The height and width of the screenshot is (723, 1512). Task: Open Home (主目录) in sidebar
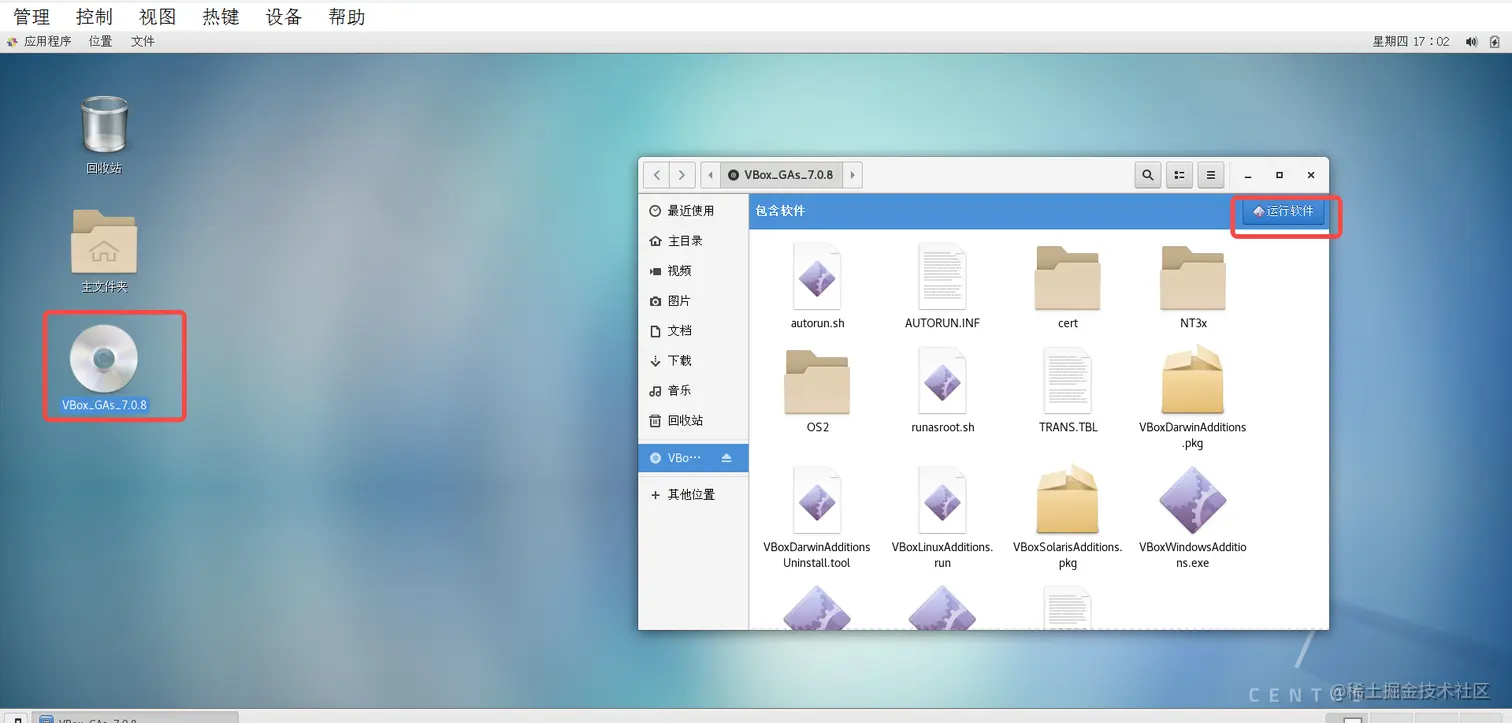694,241
